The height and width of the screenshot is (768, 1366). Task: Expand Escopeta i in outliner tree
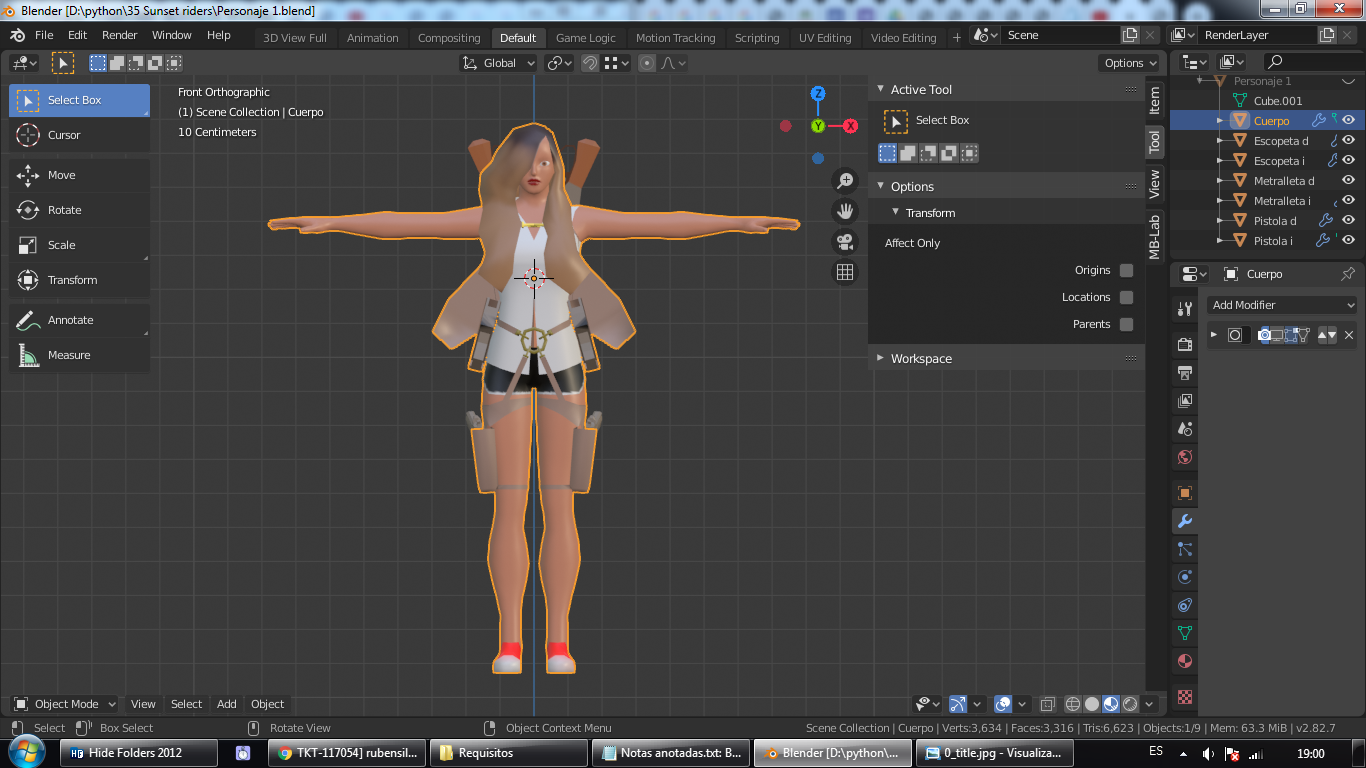(1220, 160)
